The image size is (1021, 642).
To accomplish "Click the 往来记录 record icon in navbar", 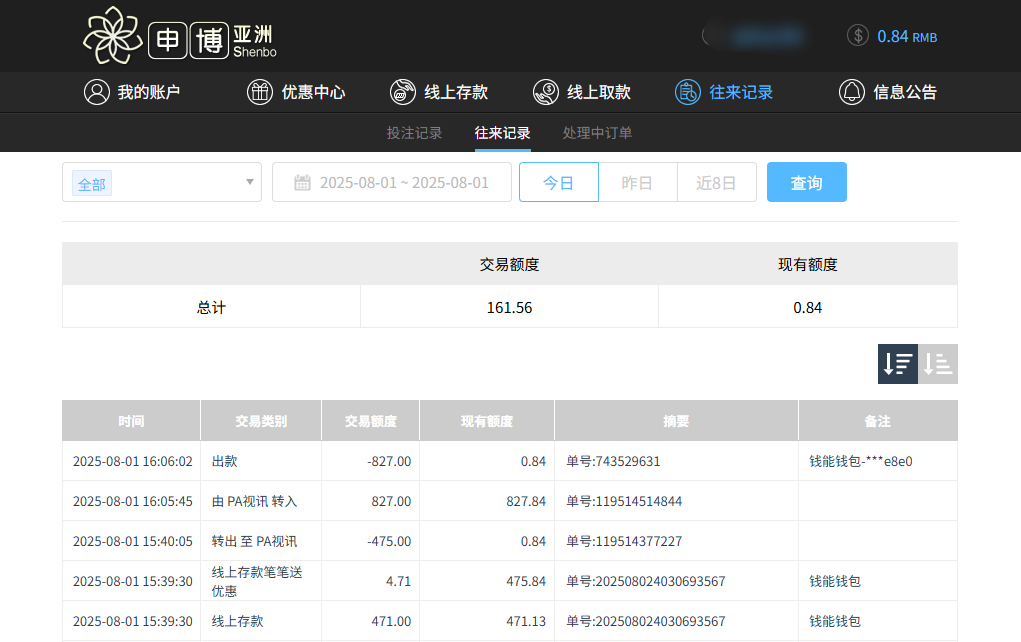I will pos(687,92).
